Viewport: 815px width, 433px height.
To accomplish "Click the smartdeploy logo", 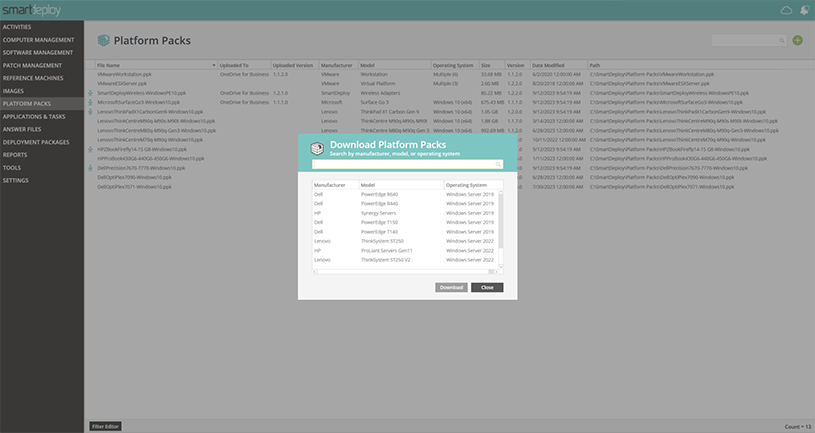I will click(32, 10).
